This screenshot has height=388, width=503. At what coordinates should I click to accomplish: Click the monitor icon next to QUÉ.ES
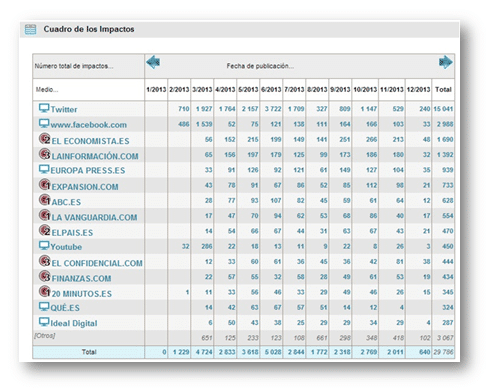click(44, 307)
